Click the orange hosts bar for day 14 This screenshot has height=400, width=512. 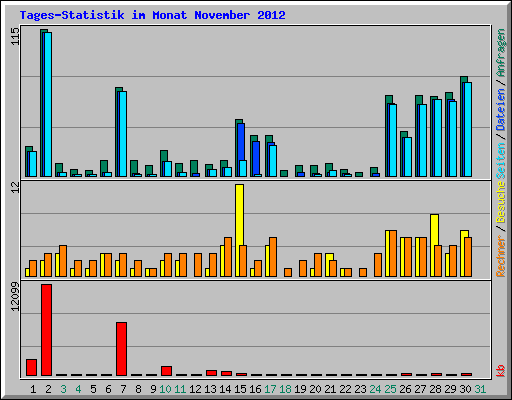(x=228, y=257)
